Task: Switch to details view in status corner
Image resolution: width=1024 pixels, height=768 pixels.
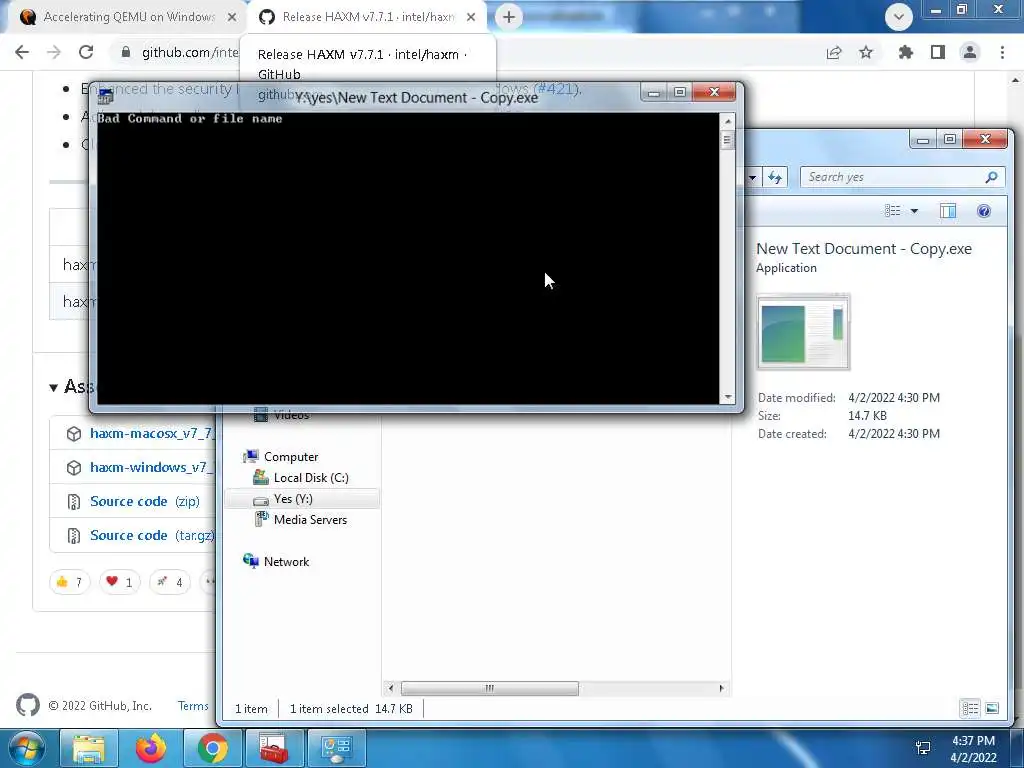Action: 970,709
